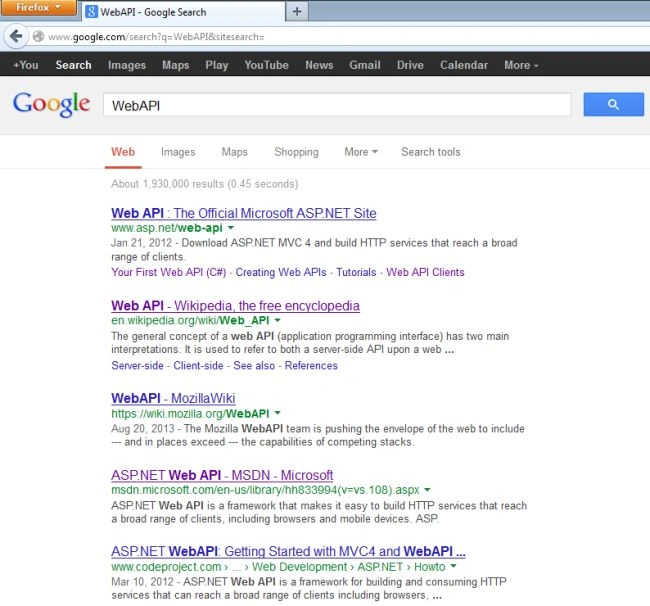Follow the Creating Web APIs sitelink
650x606 pixels.
point(281,272)
